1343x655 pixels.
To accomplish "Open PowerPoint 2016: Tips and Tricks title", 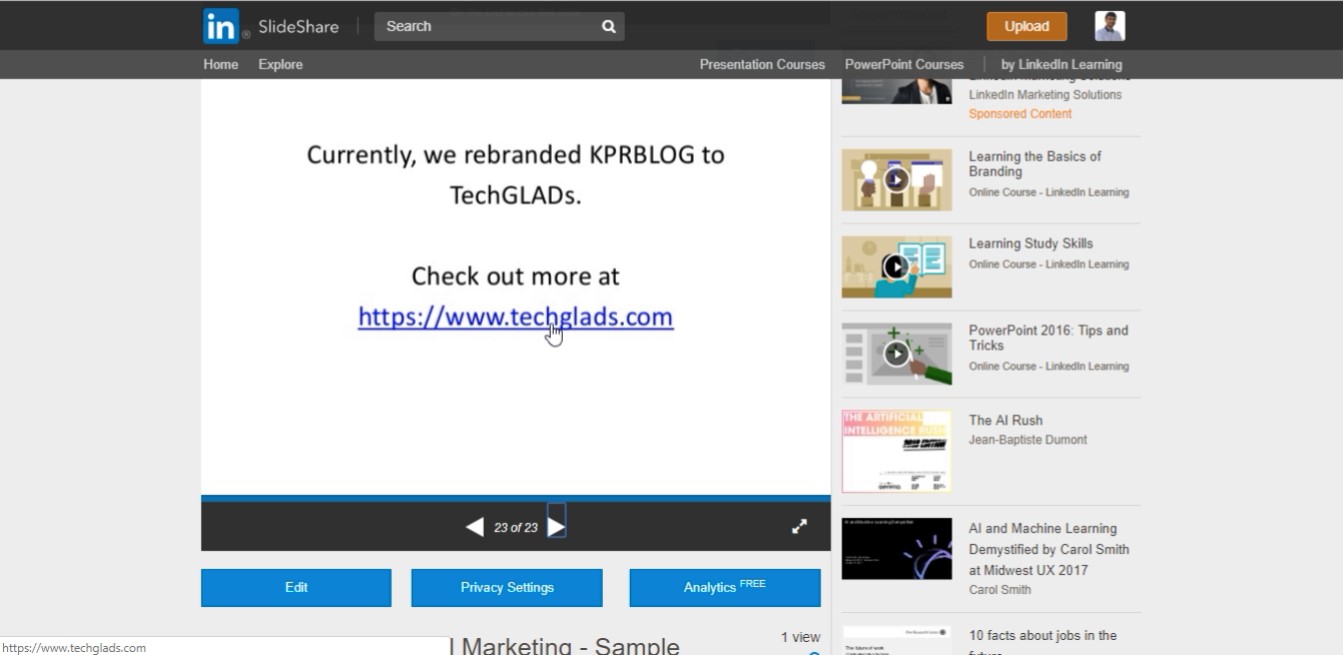I will click(1048, 338).
